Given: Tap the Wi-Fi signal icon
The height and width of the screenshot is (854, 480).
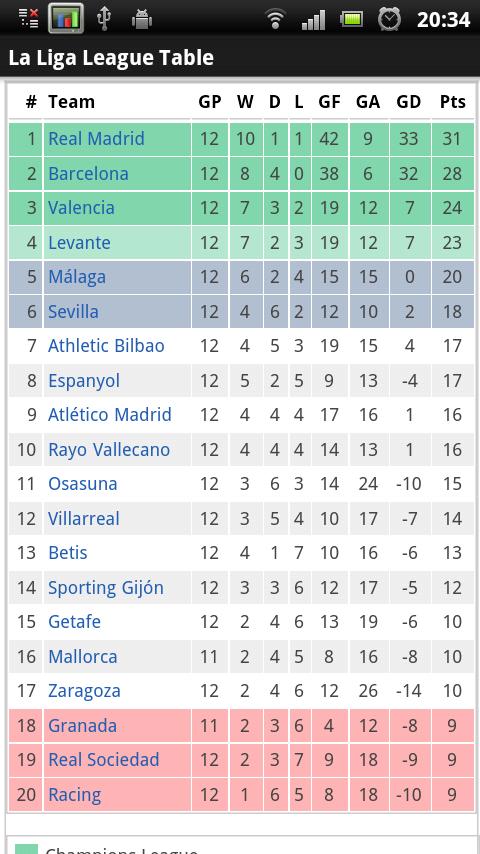Looking at the screenshot, I should point(276,19).
